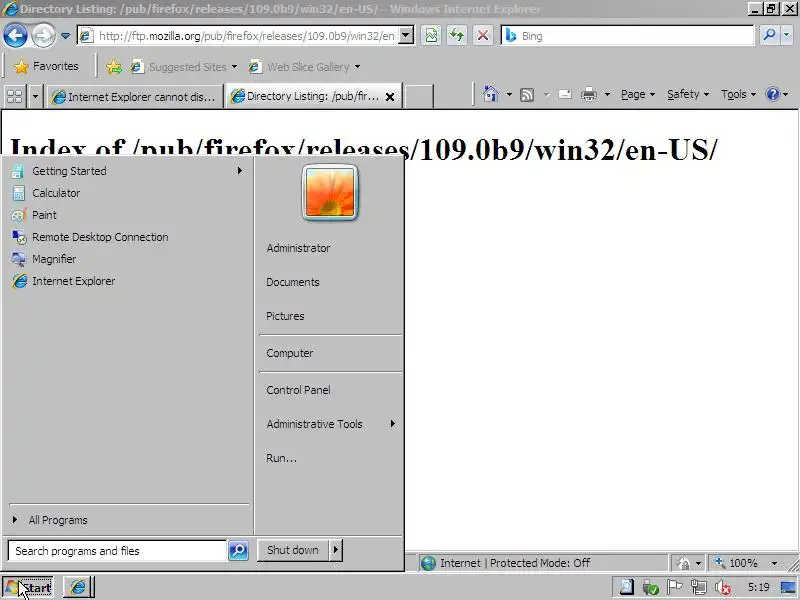The image size is (800, 600).
Task: Open shutdown options arrow next to Shut down
Action: coord(336,550)
